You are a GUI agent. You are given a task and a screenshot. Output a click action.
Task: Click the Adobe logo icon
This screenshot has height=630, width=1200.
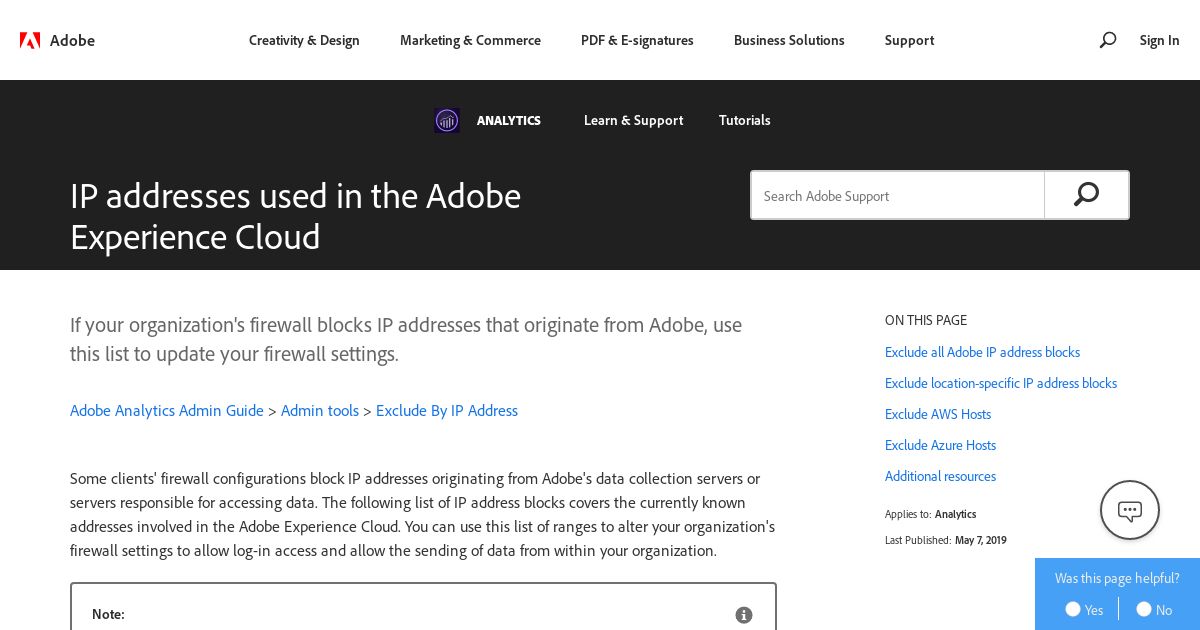pyautogui.click(x=30, y=40)
